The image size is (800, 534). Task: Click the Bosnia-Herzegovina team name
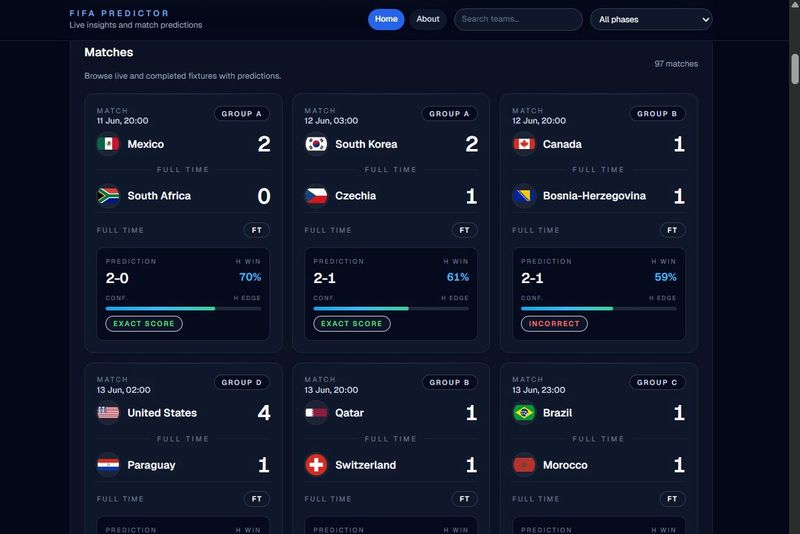point(594,196)
